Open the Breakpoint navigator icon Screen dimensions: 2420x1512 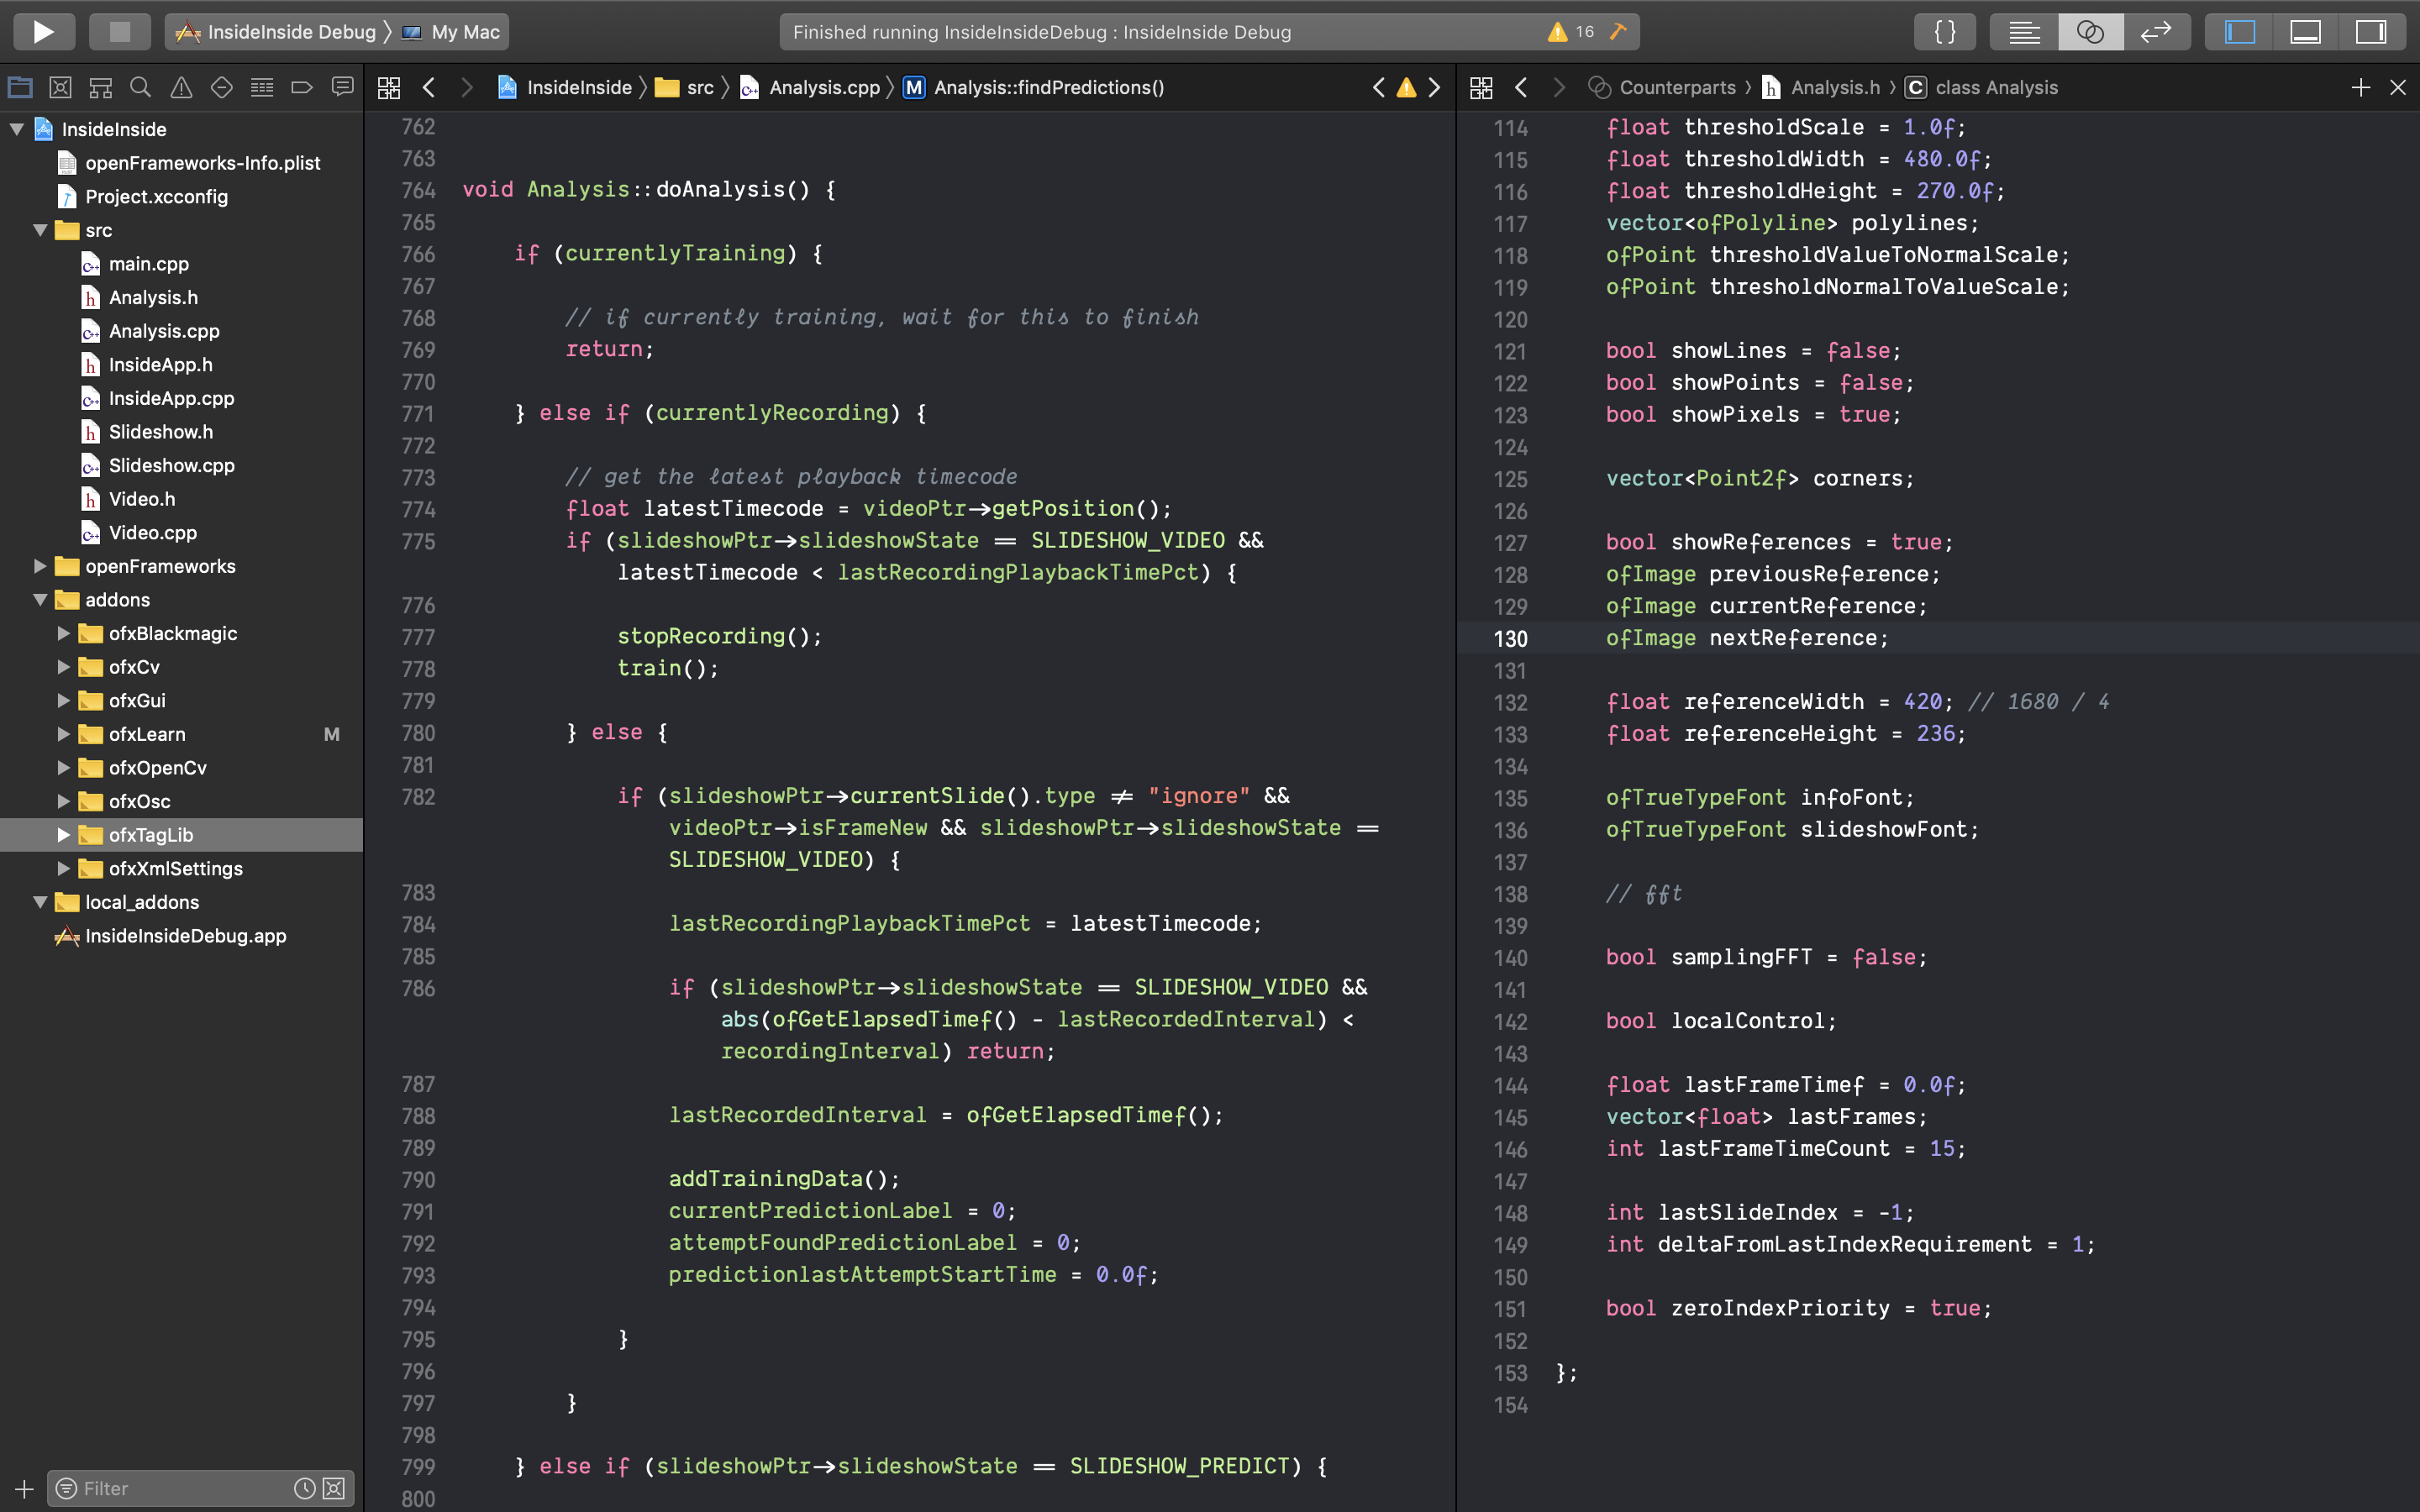click(x=302, y=88)
